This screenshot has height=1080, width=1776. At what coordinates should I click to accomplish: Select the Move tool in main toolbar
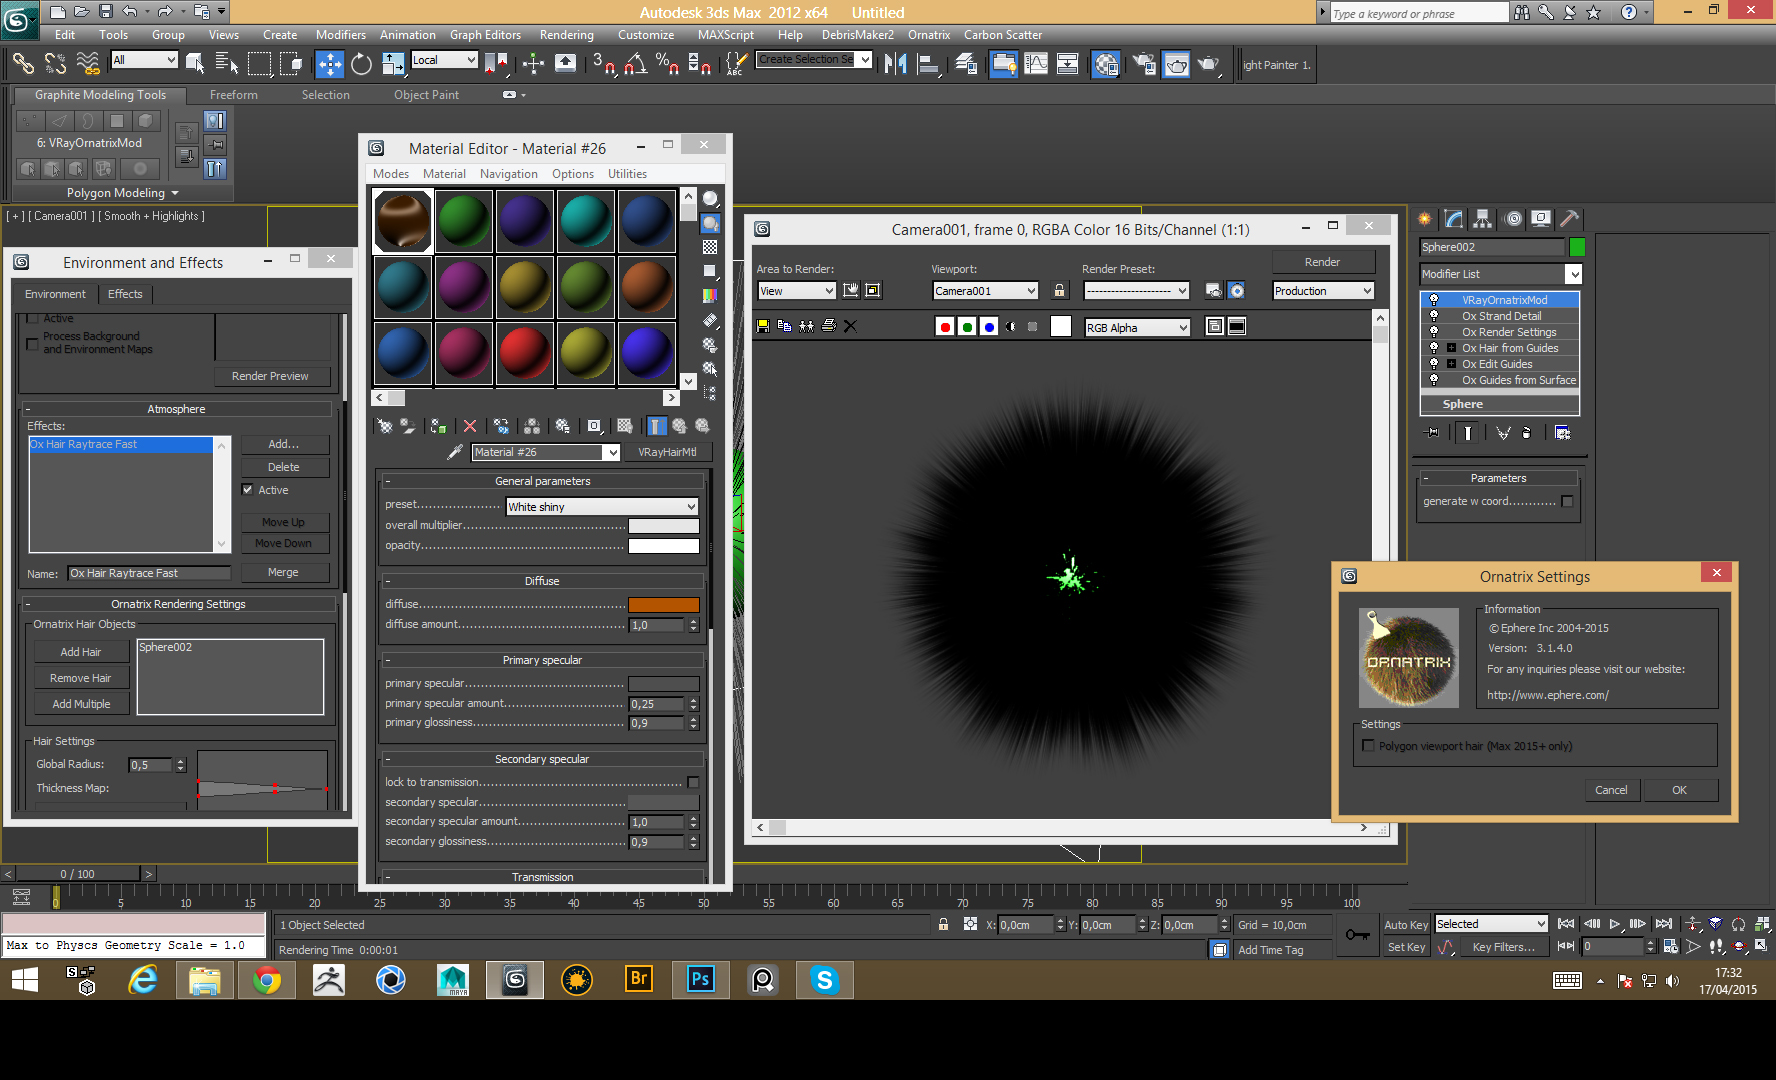point(329,65)
